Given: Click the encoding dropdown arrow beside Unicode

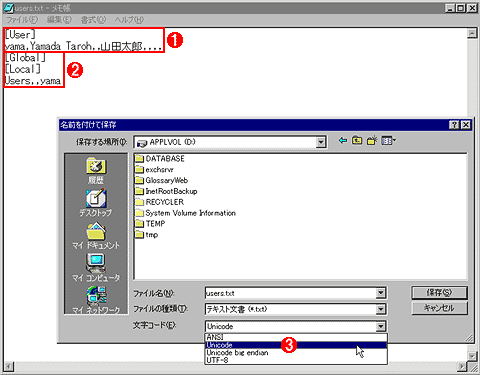Looking at the screenshot, I should (x=381, y=326).
